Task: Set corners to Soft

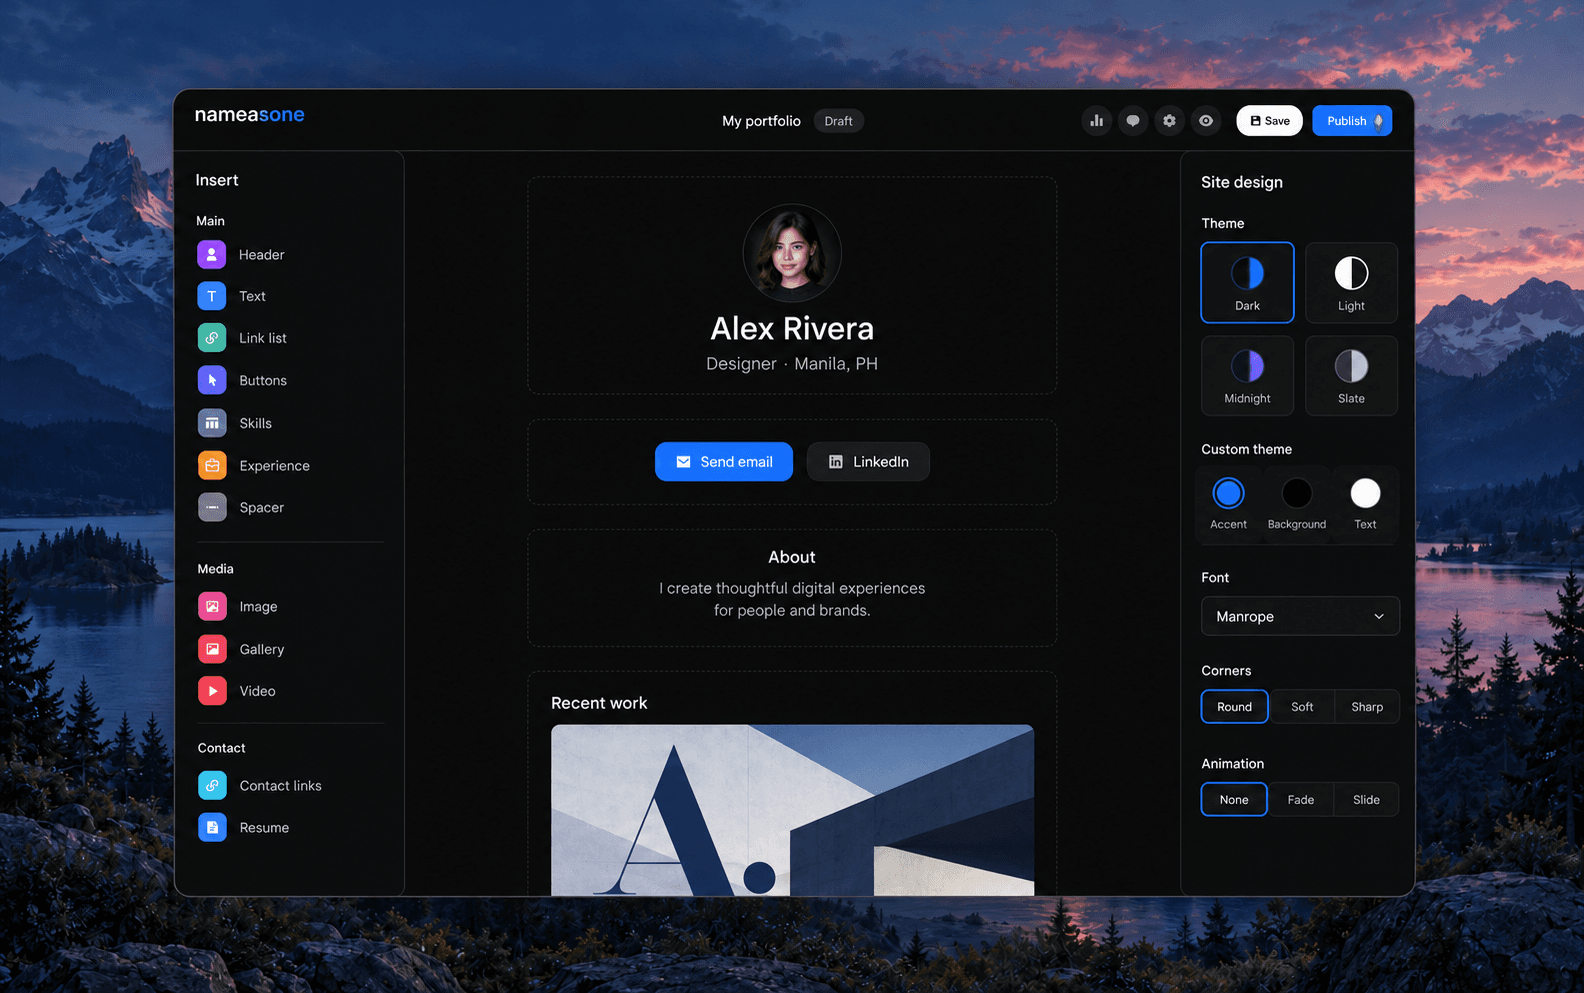Action: (1302, 707)
